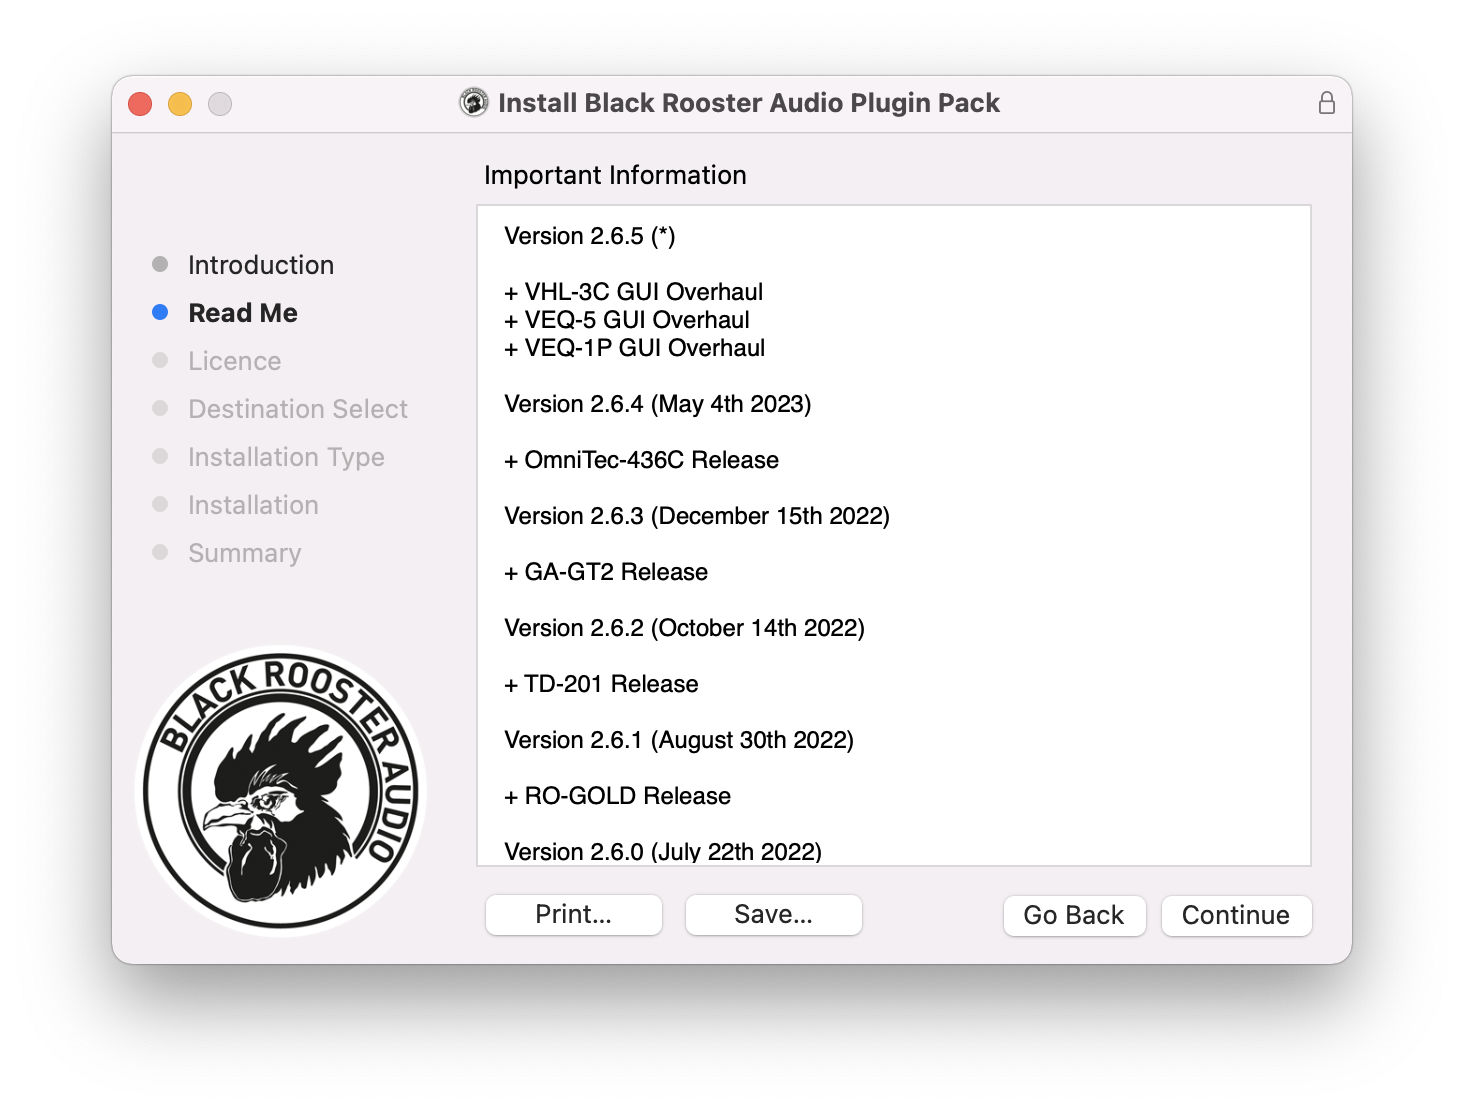1464x1112 pixels.
Task: Click the "Version 2.6.4 (May 4th 2023)" line
Action: (x=658, y=404)
